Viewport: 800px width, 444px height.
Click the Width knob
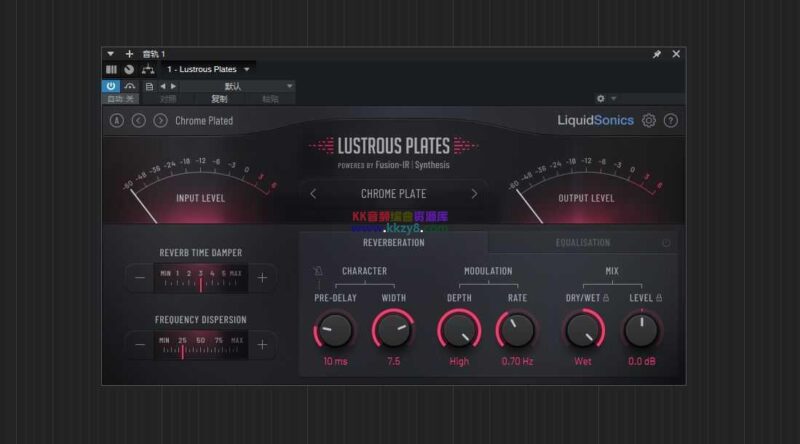pos(393,330)
